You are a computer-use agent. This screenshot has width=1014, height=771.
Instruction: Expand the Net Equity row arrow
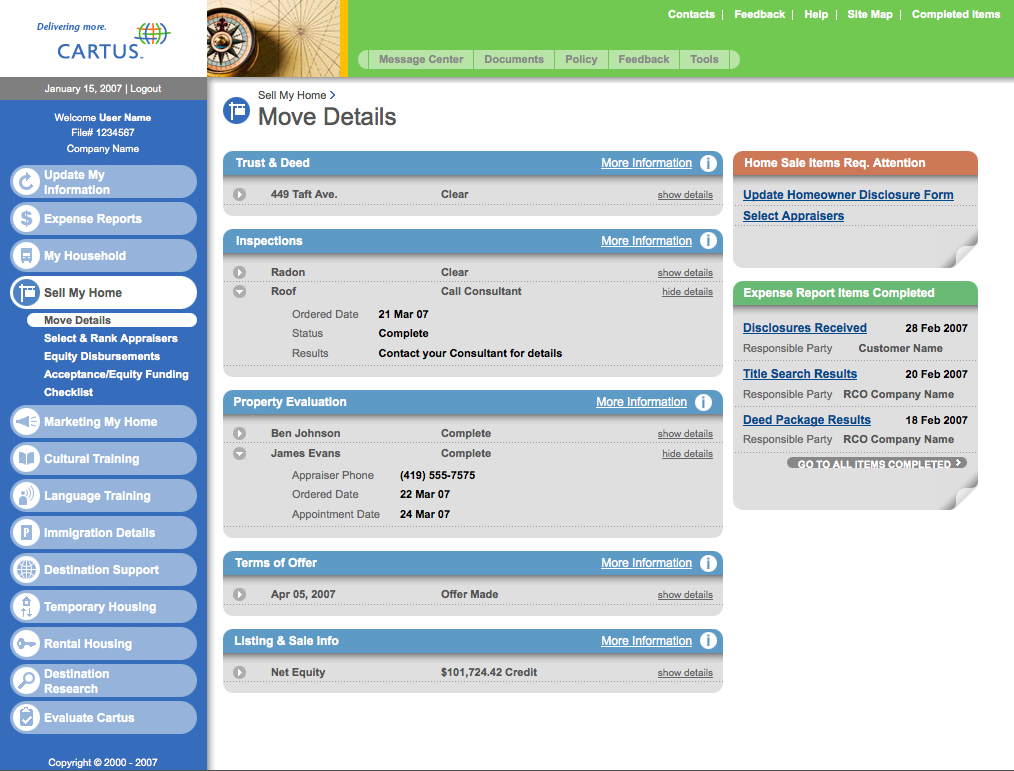point(239,673)
